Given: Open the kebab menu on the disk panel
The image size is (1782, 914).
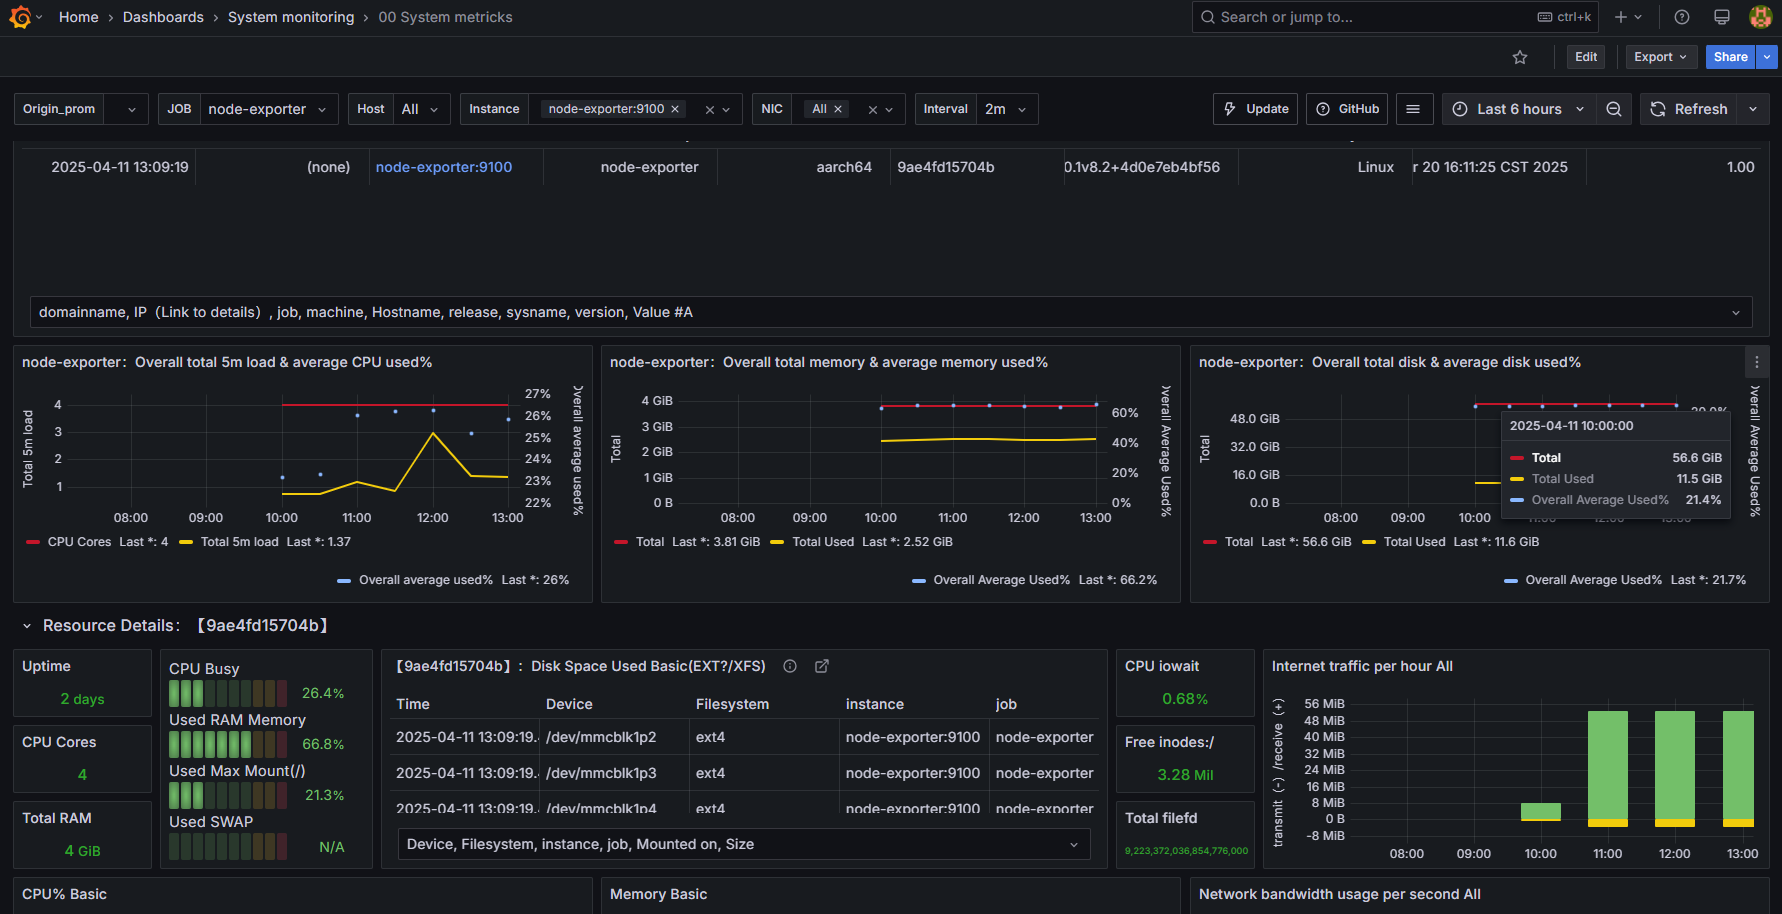Looking at the screenshot, I should pos(1757,362).
